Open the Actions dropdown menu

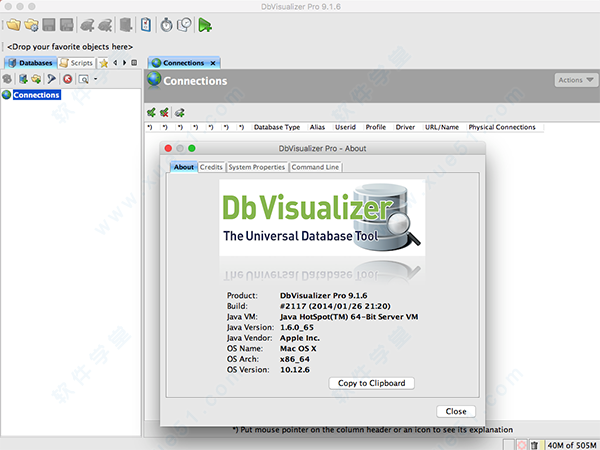coord(576,80)
